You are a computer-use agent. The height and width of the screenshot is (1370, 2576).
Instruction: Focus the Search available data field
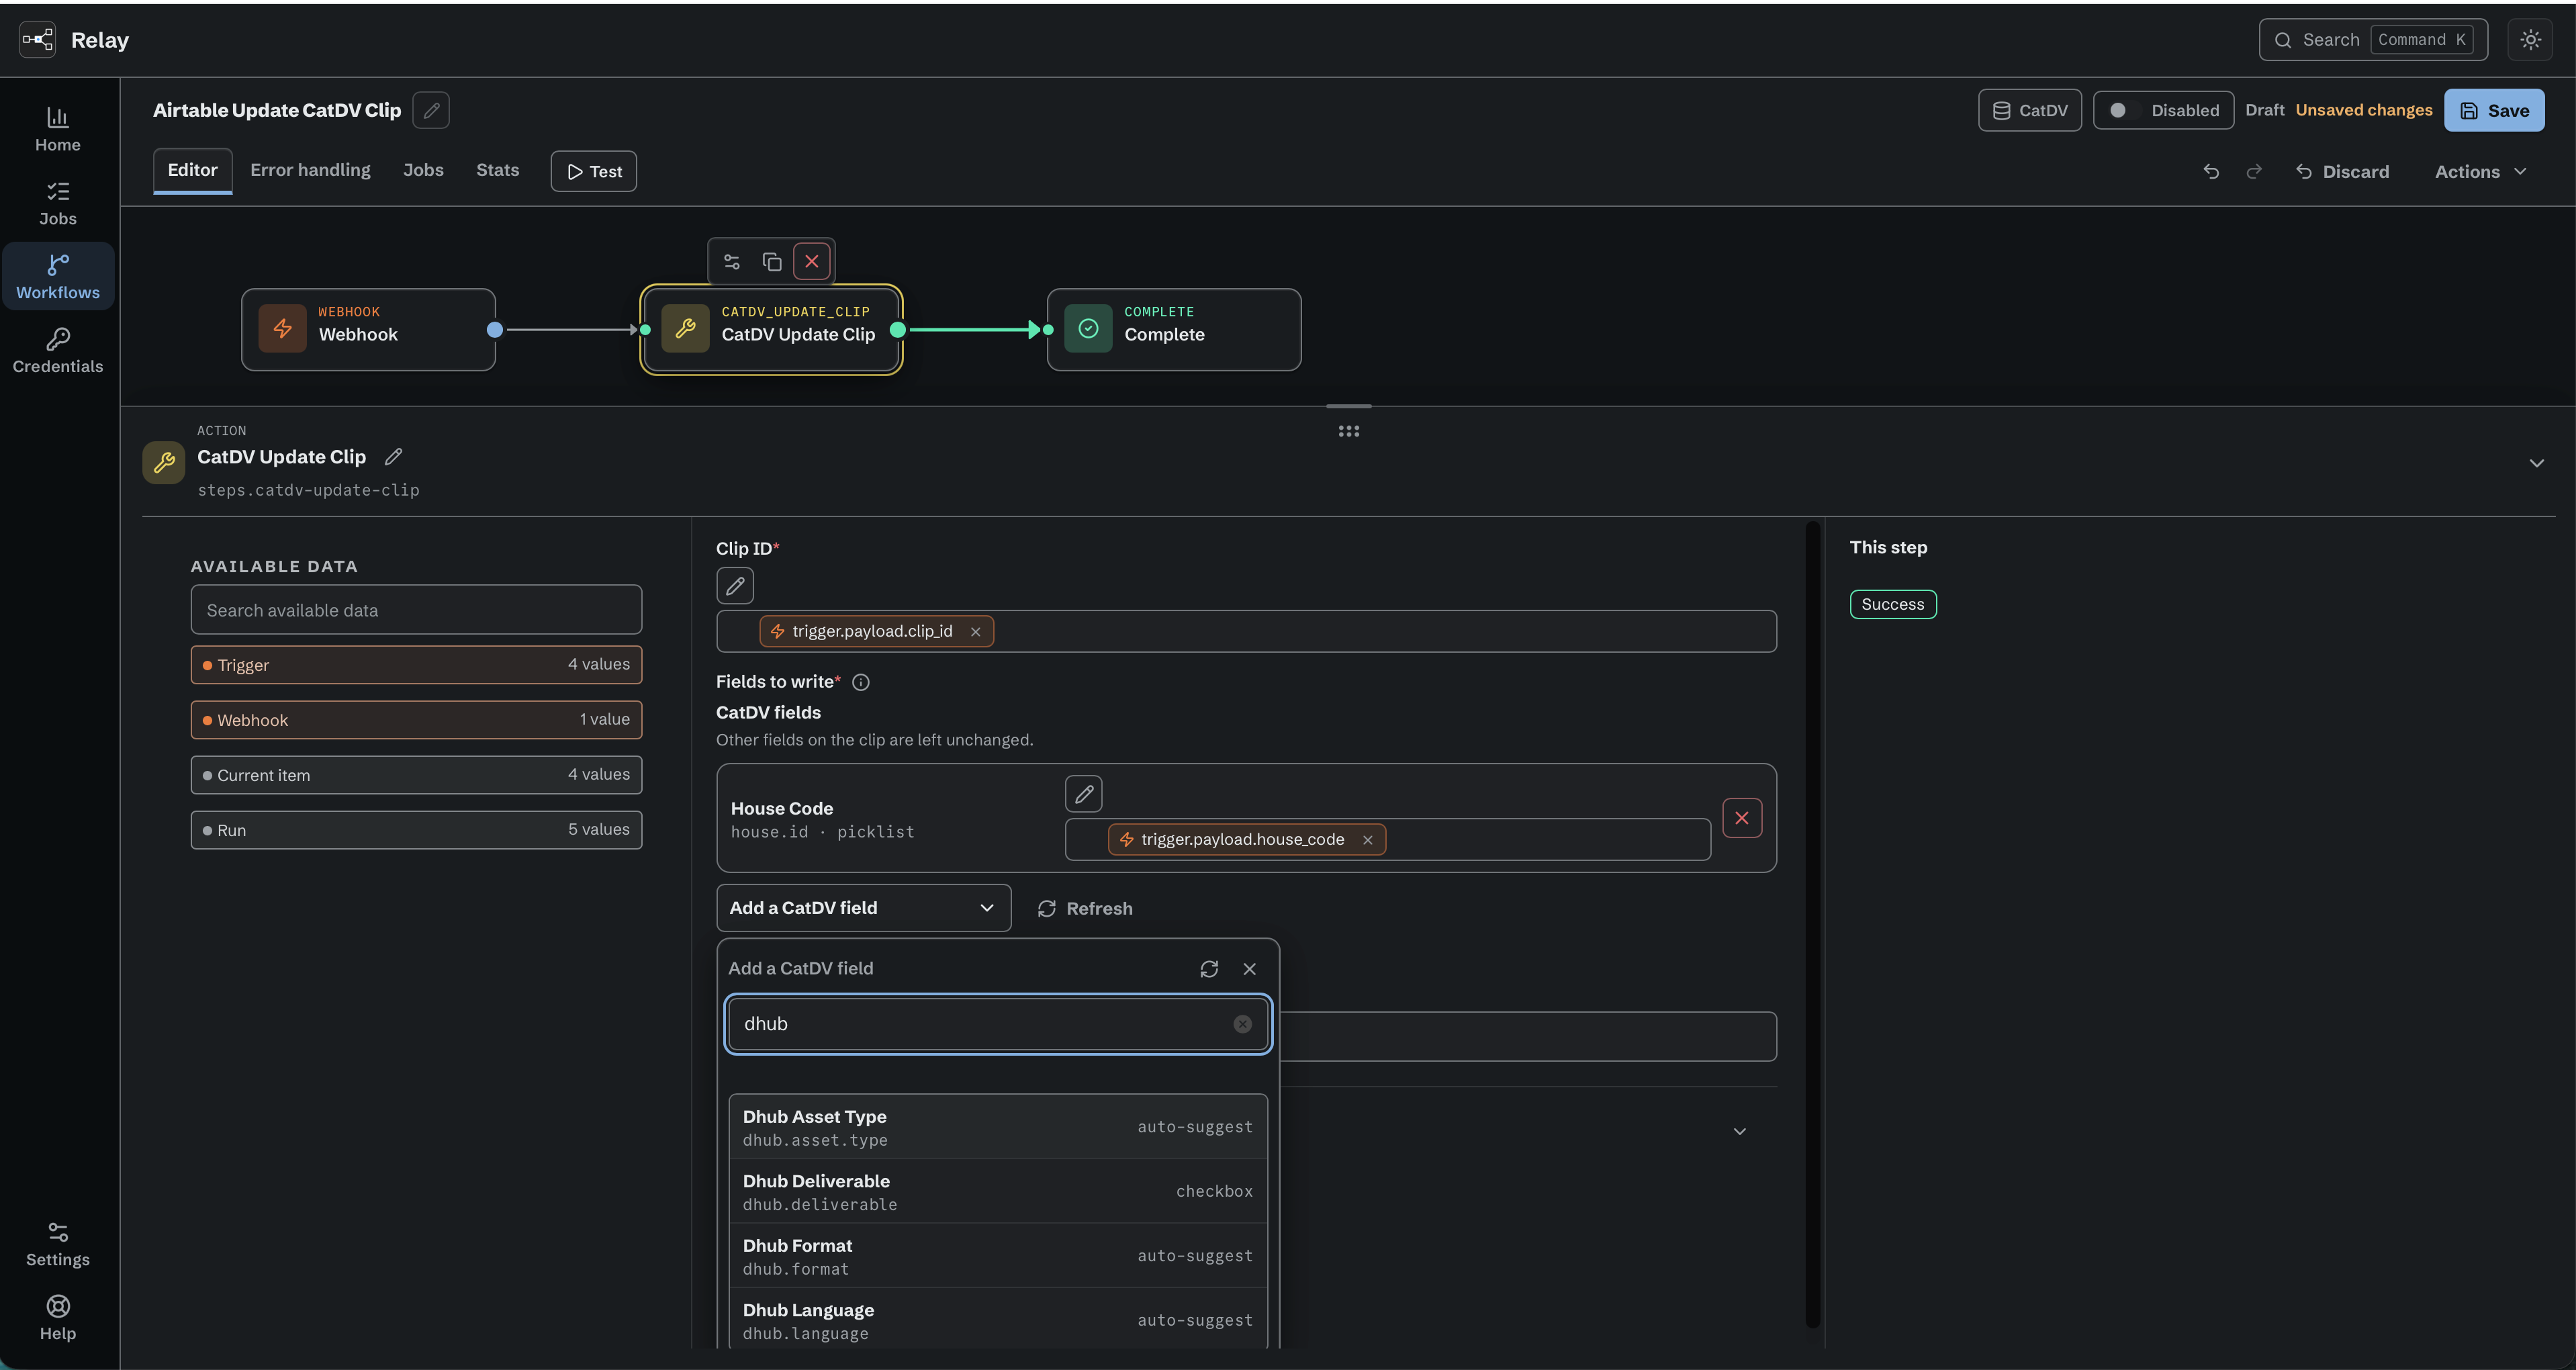[x=416, y=610]
